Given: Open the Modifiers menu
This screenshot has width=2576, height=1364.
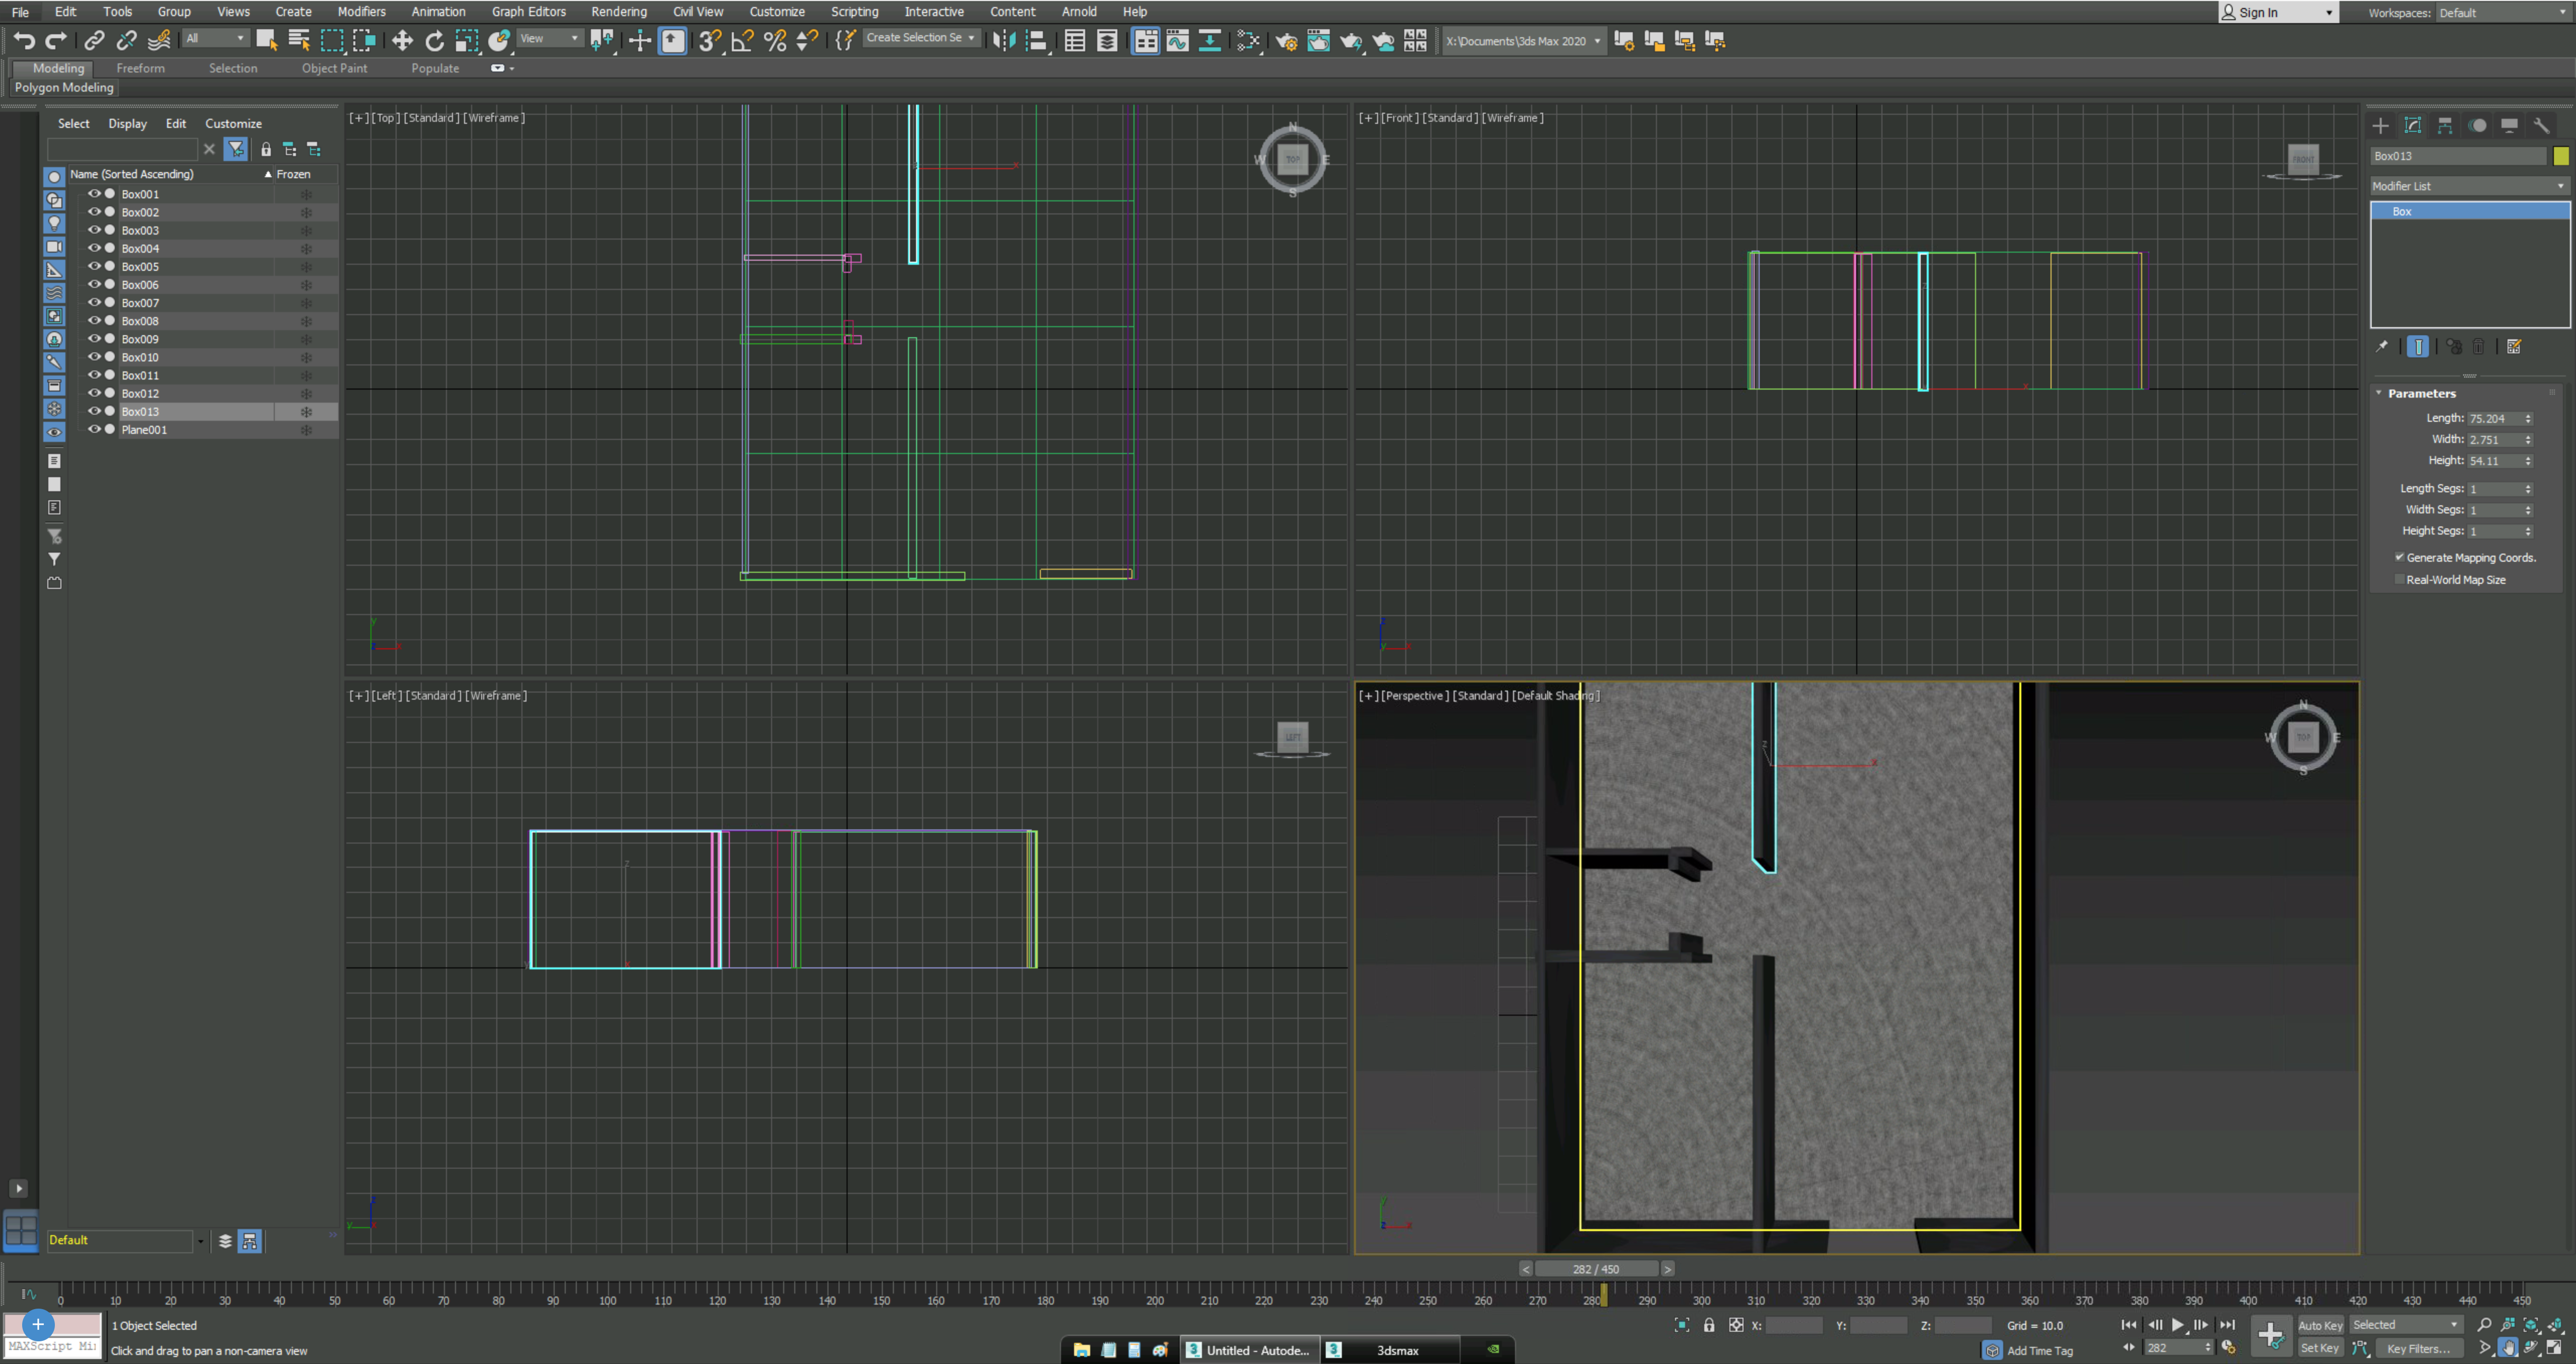Looking at the screenshot, I should point(361,12).
